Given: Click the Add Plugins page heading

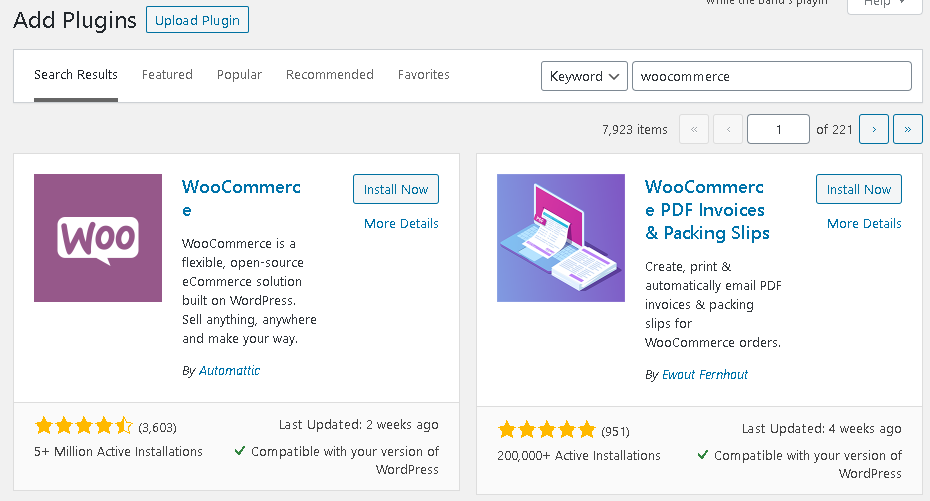Looking at the screenshot, I should [x=75, y=20].
